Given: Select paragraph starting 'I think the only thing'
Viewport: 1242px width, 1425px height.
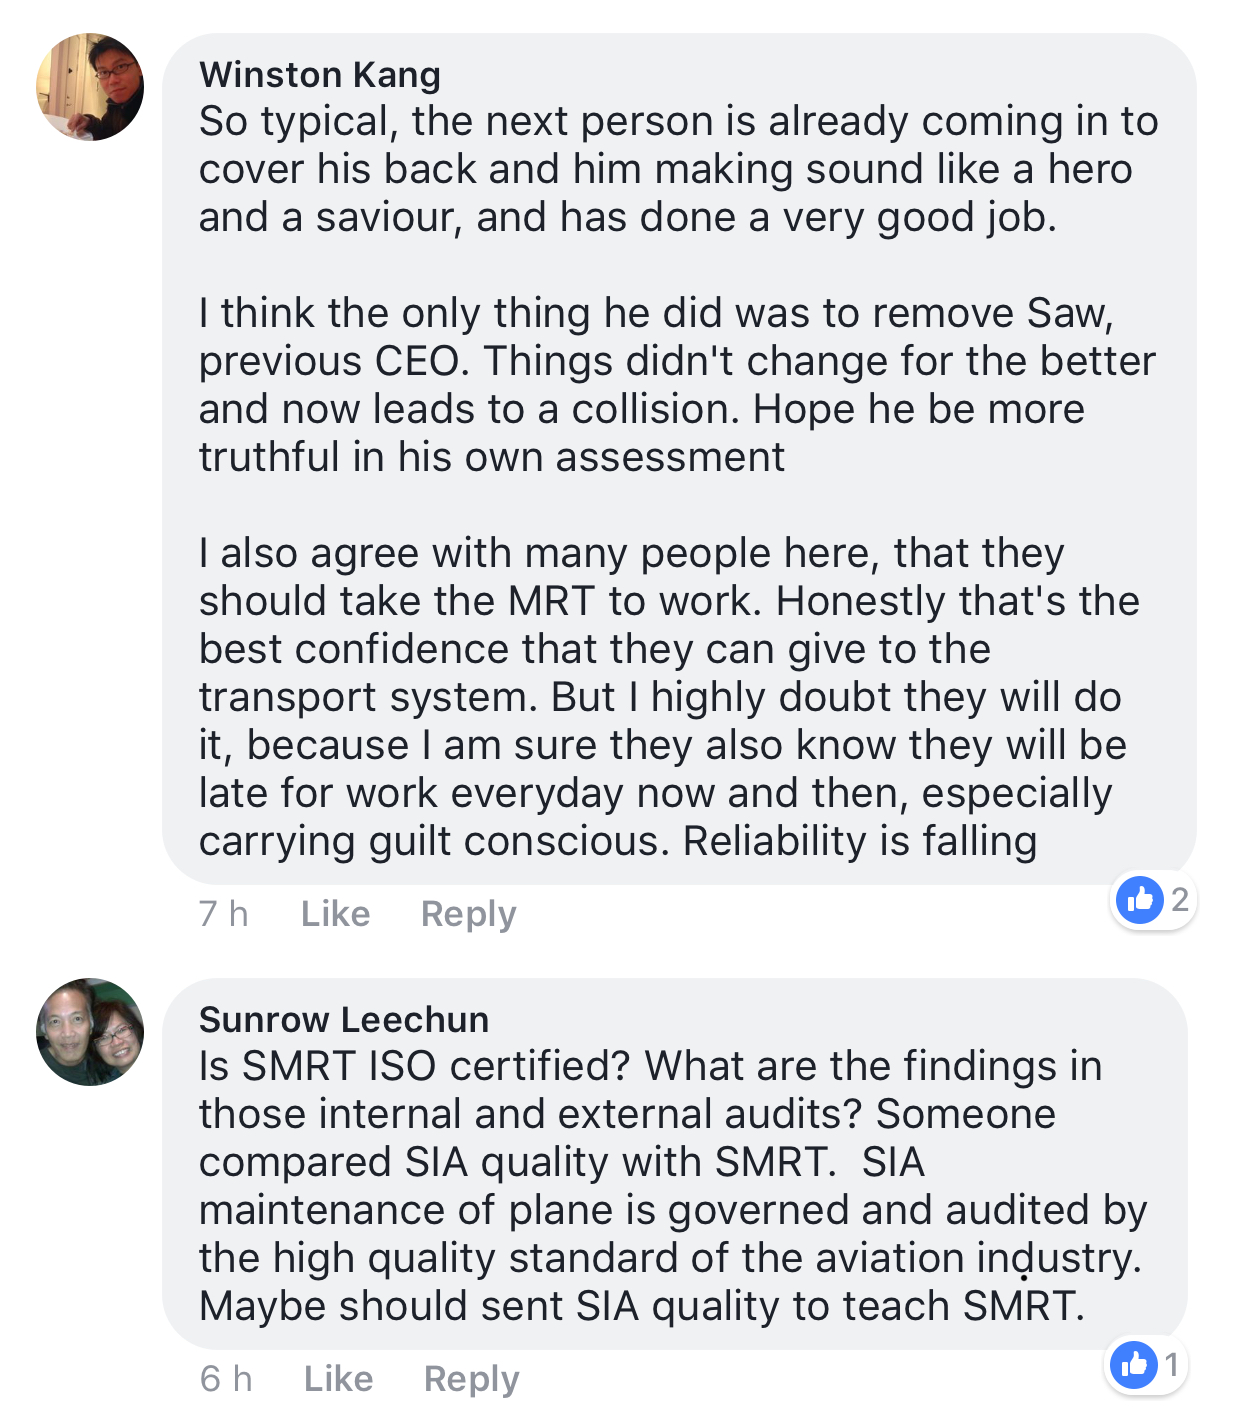Looking at the screenshot, I should (x=677, y=385).
